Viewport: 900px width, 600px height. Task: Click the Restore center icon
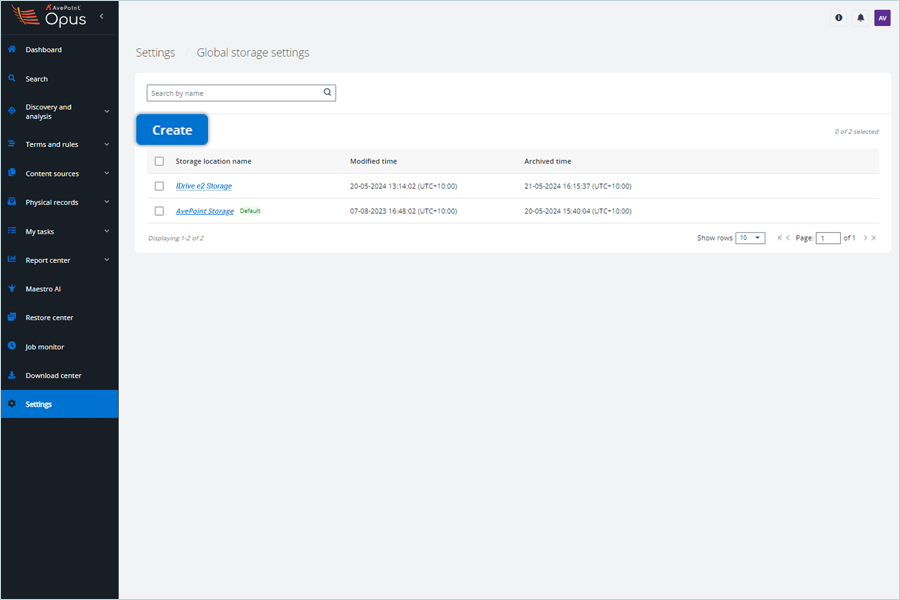point(11,317)
